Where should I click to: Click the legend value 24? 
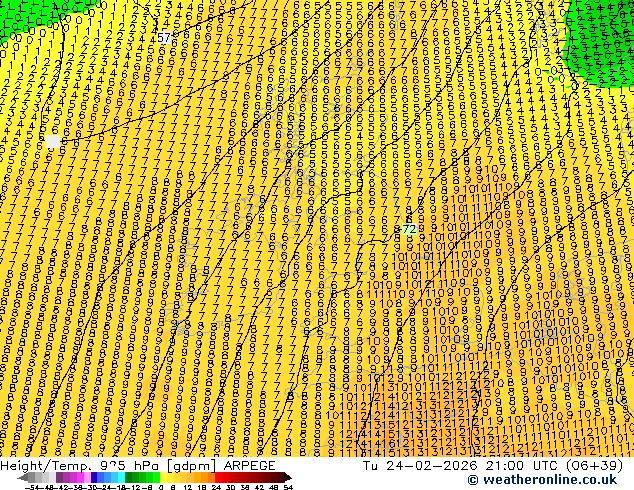tap(216, 487)
